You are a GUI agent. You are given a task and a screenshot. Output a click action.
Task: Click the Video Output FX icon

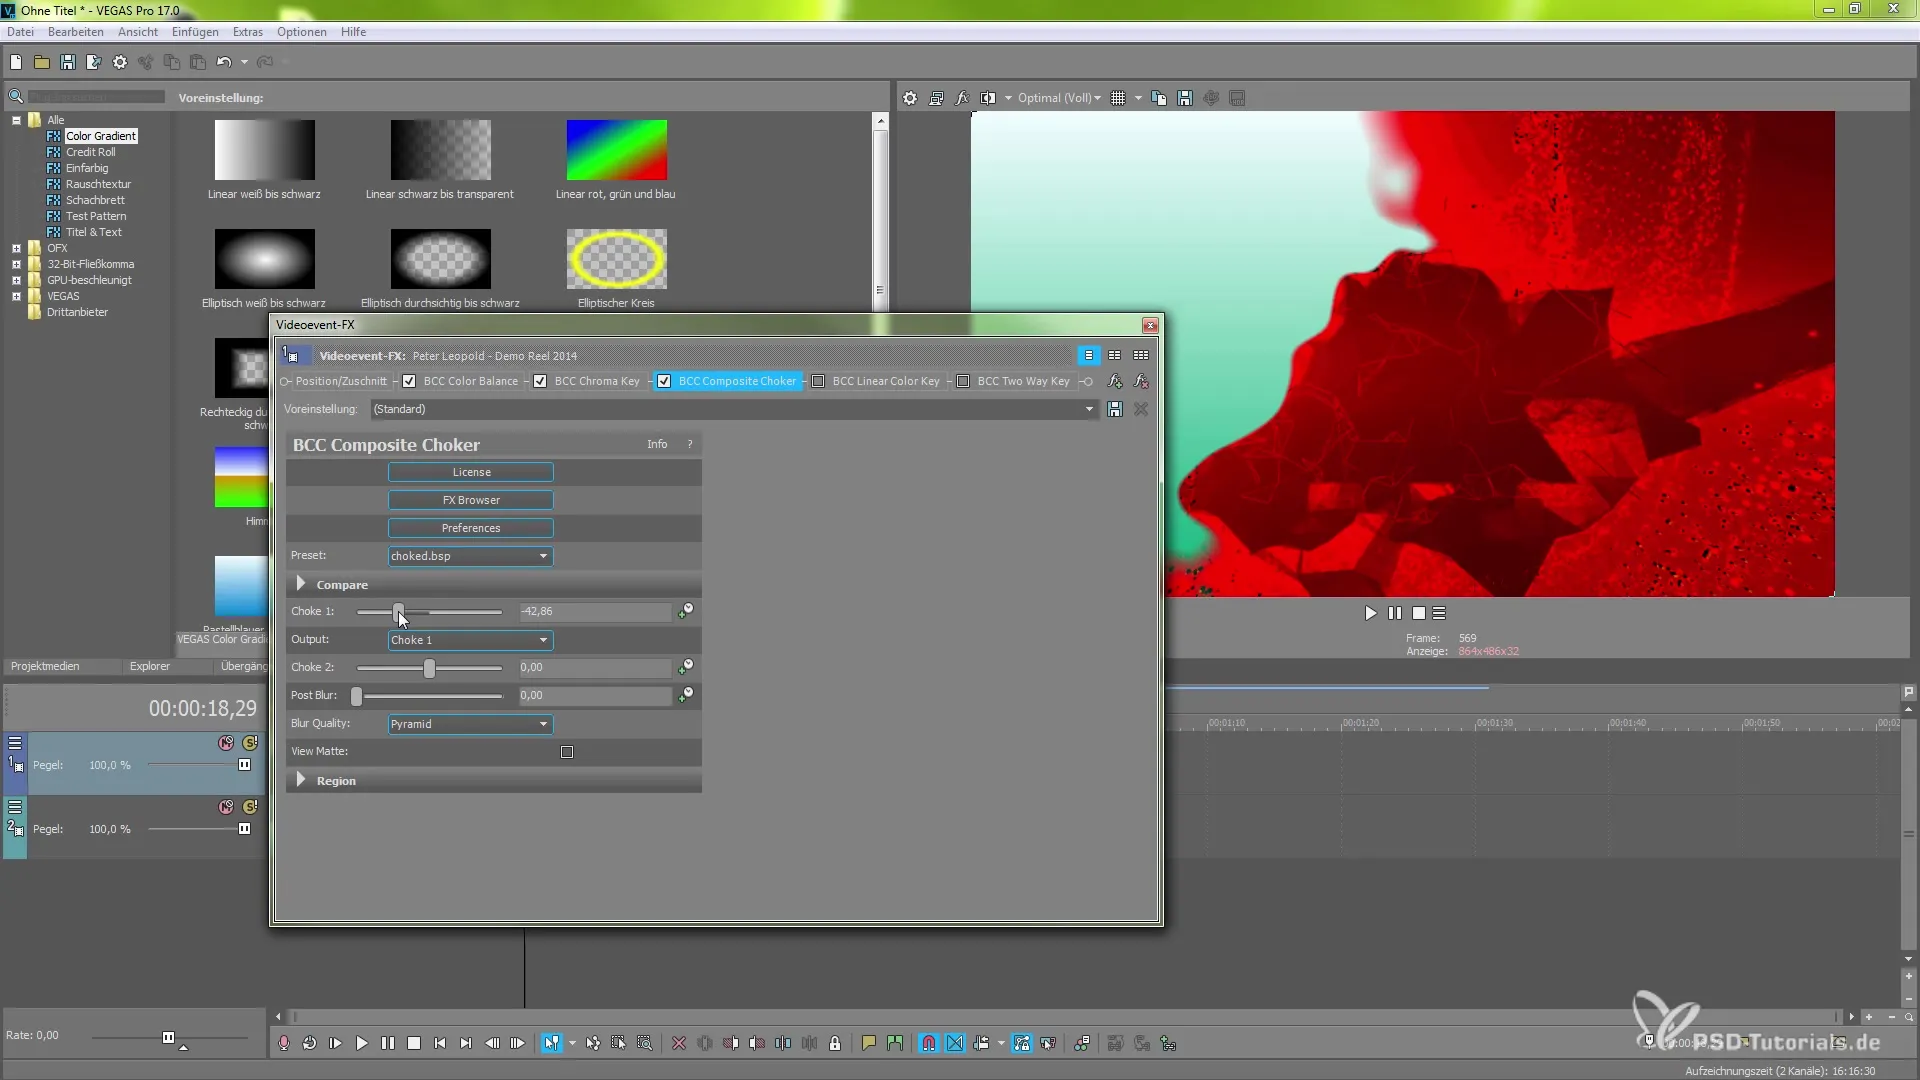click(962, 98)
